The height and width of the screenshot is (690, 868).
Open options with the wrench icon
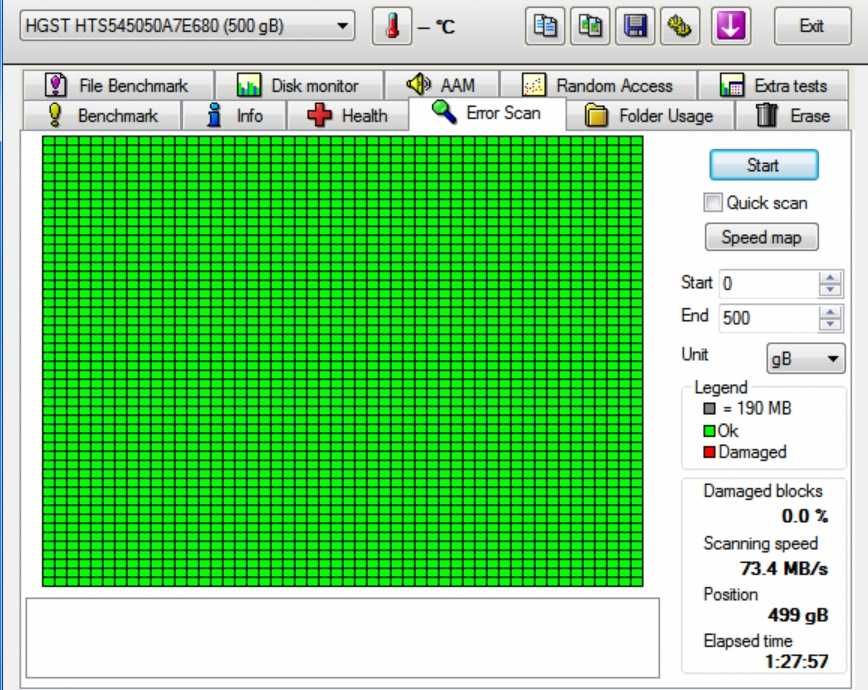[680, 25]
